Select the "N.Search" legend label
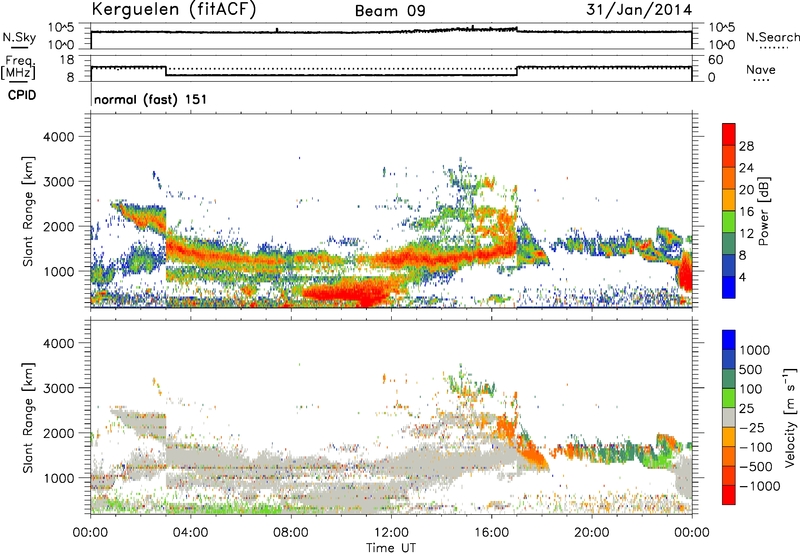Viewport: 800px width, 554px height. click(x=772, y=37)
